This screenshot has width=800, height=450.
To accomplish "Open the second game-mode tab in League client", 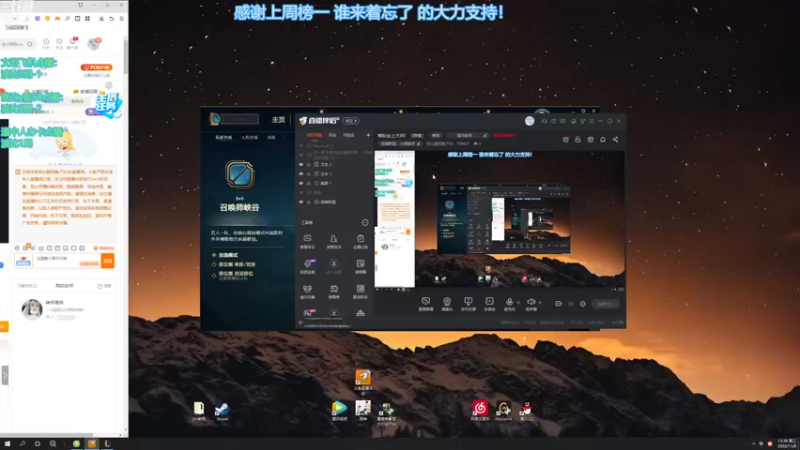I will coord(249,137).
